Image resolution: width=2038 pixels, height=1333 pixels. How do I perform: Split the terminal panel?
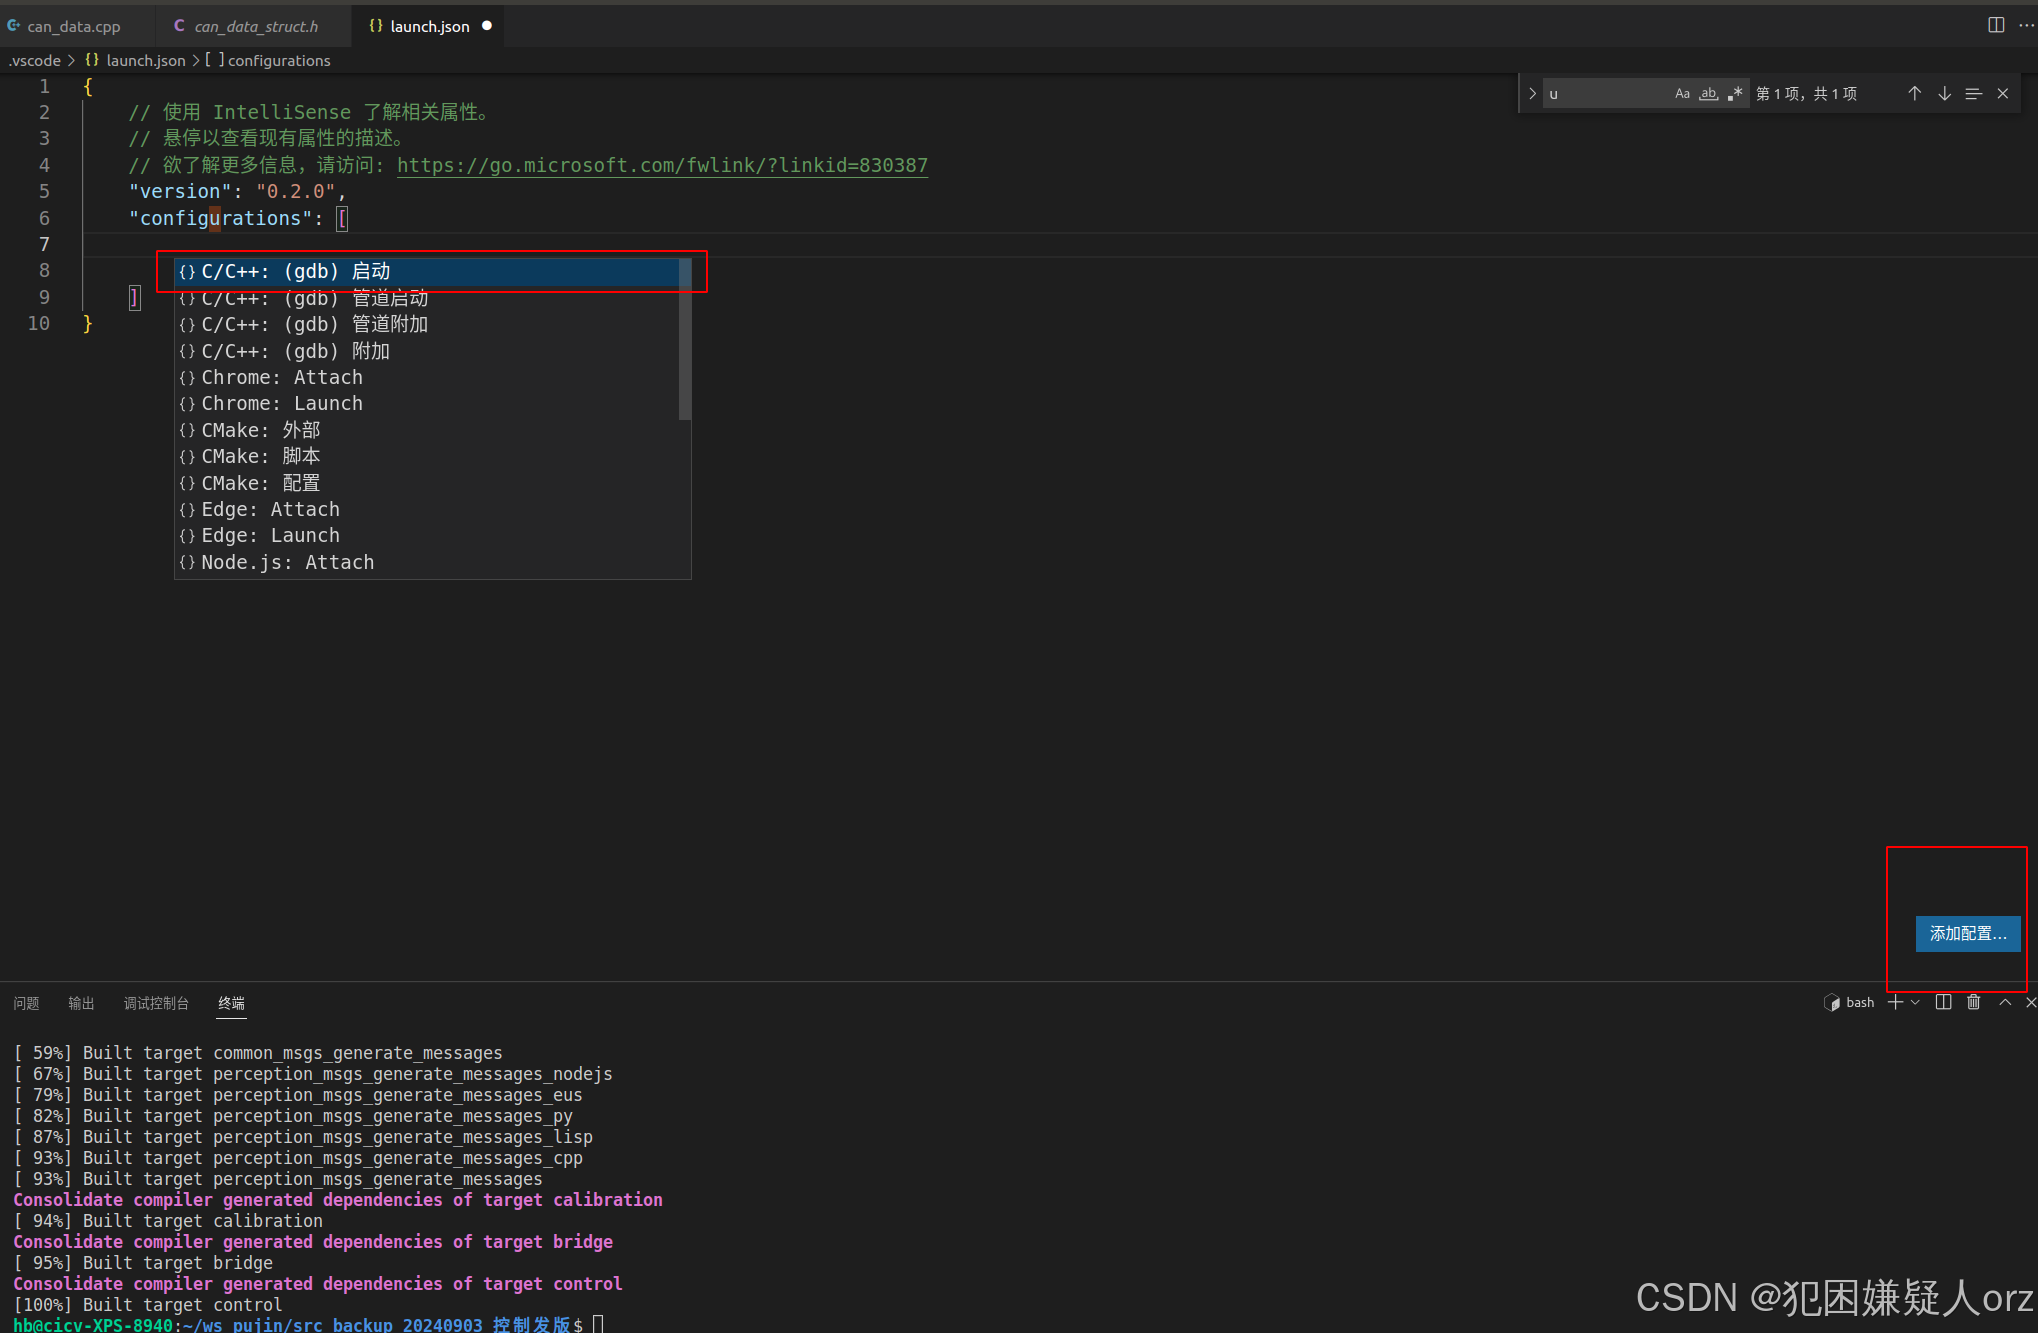1943,1002
